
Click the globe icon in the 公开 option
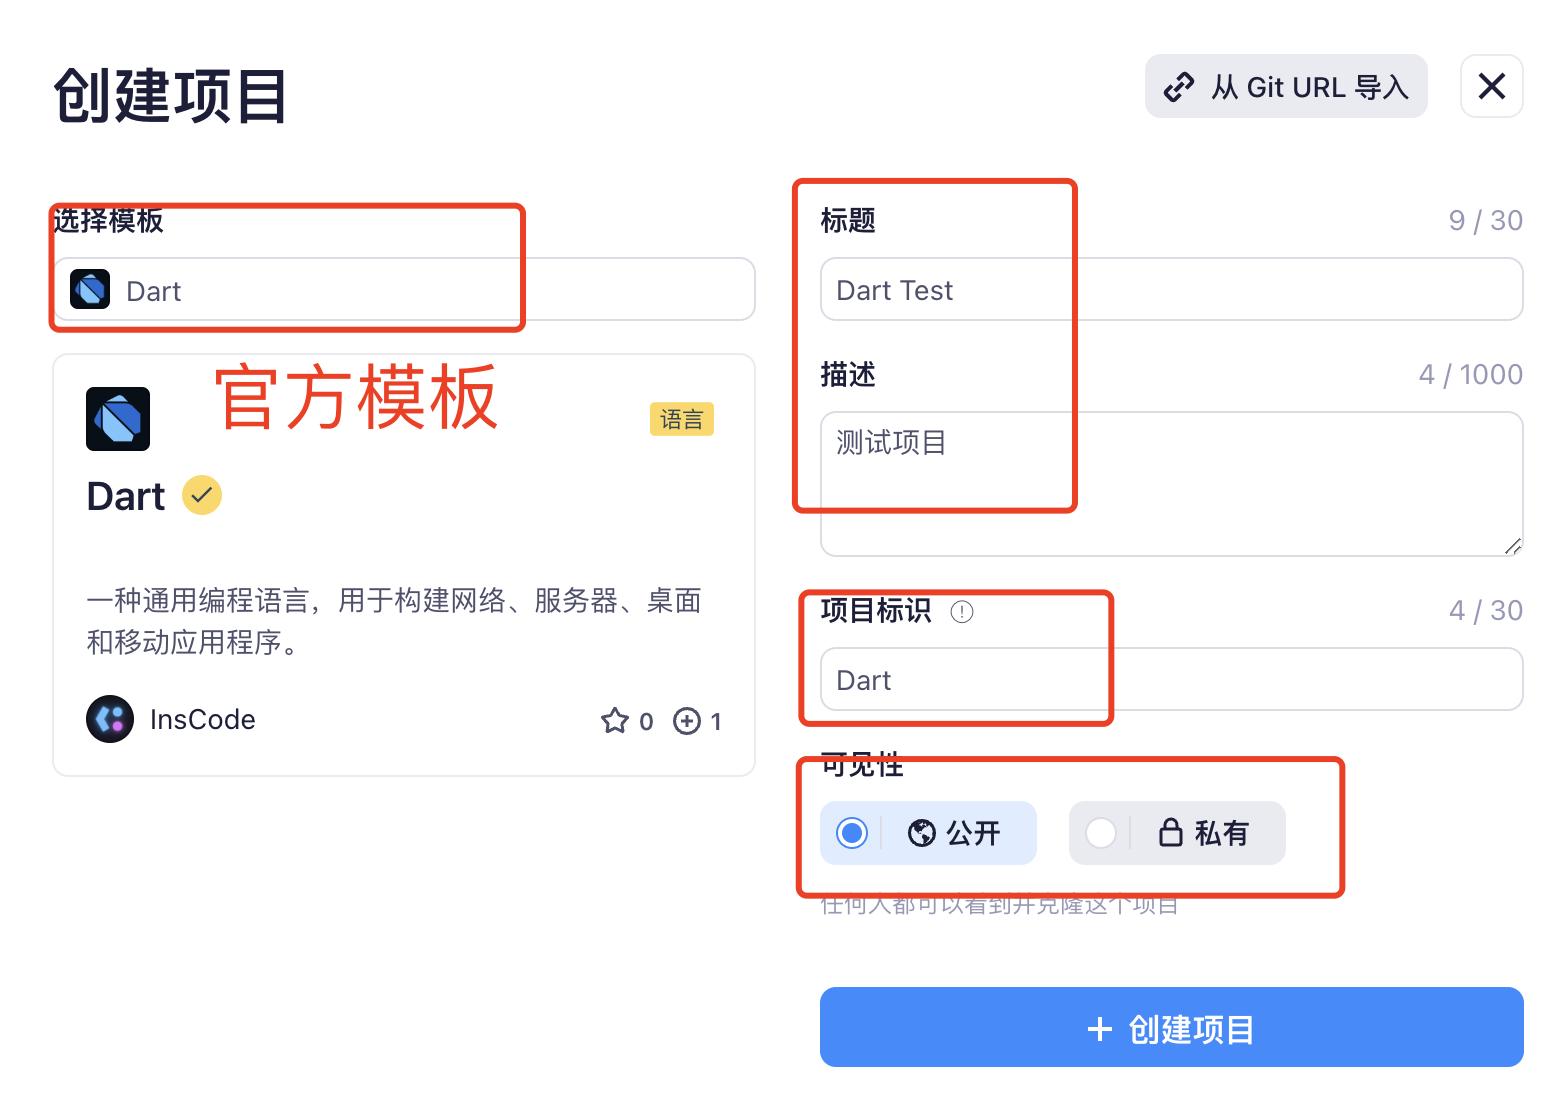(x=922, y=833)
